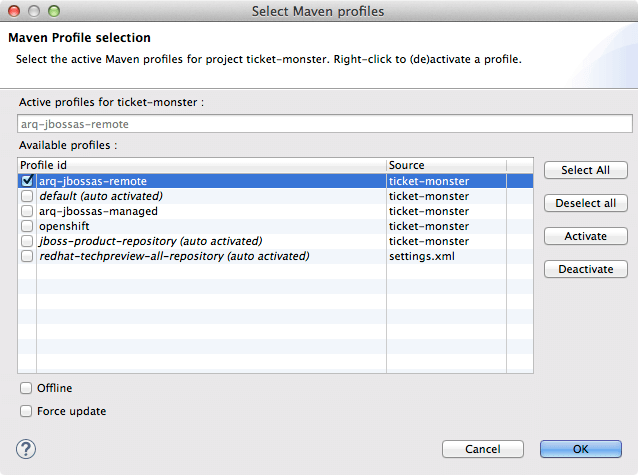638x475 pixels.
Task: Click the Help question mark icon
Action: point(27,449)
